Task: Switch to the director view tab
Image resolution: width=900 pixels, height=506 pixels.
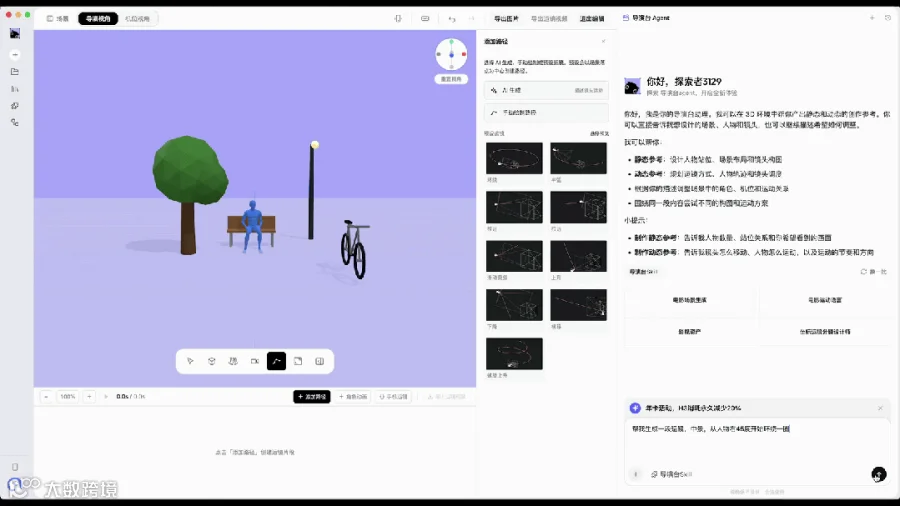Action: pos(98,18)
